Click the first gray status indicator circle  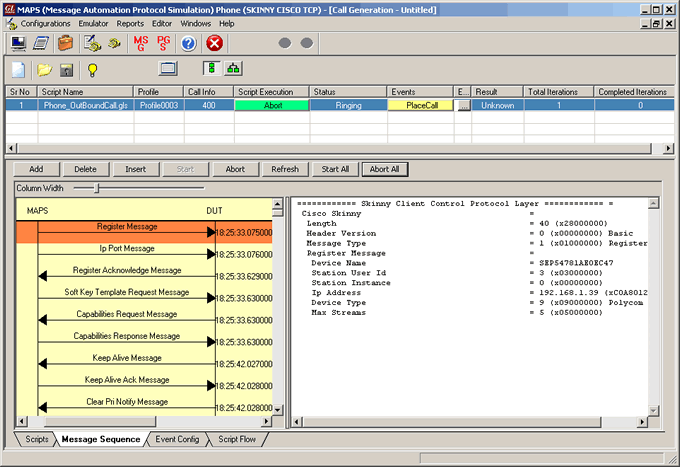click(x=285, y=43)
